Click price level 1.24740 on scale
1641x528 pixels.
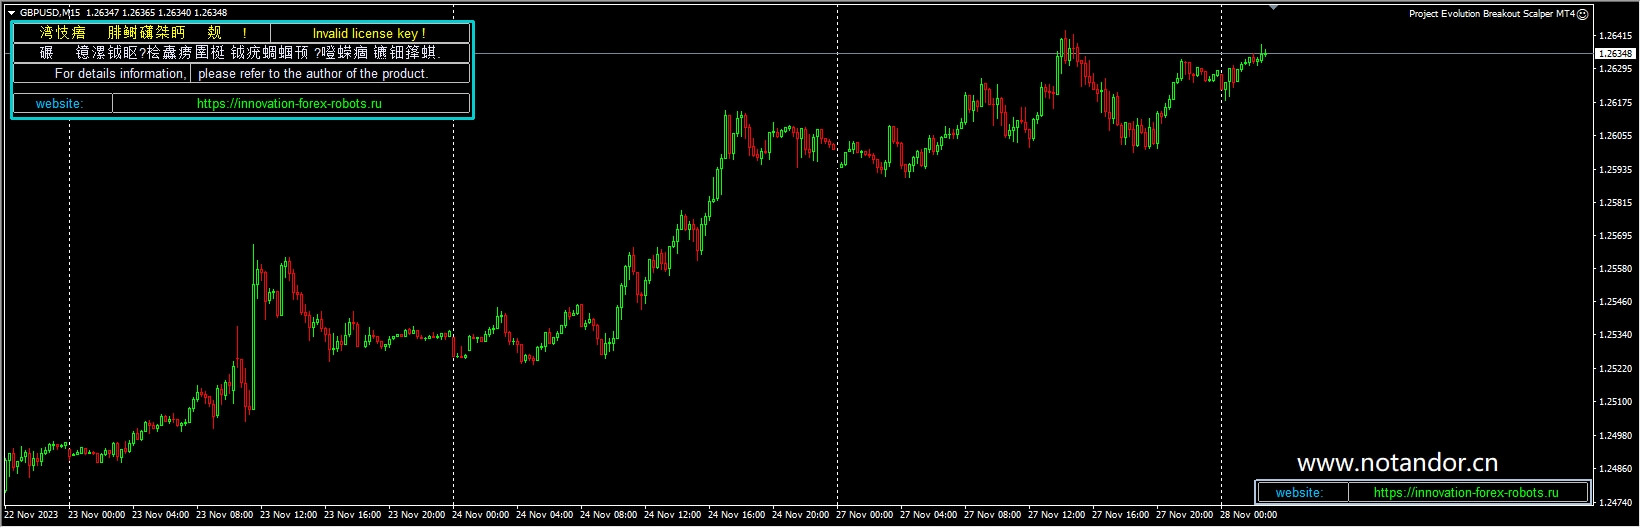click(x=1614, y=502)
